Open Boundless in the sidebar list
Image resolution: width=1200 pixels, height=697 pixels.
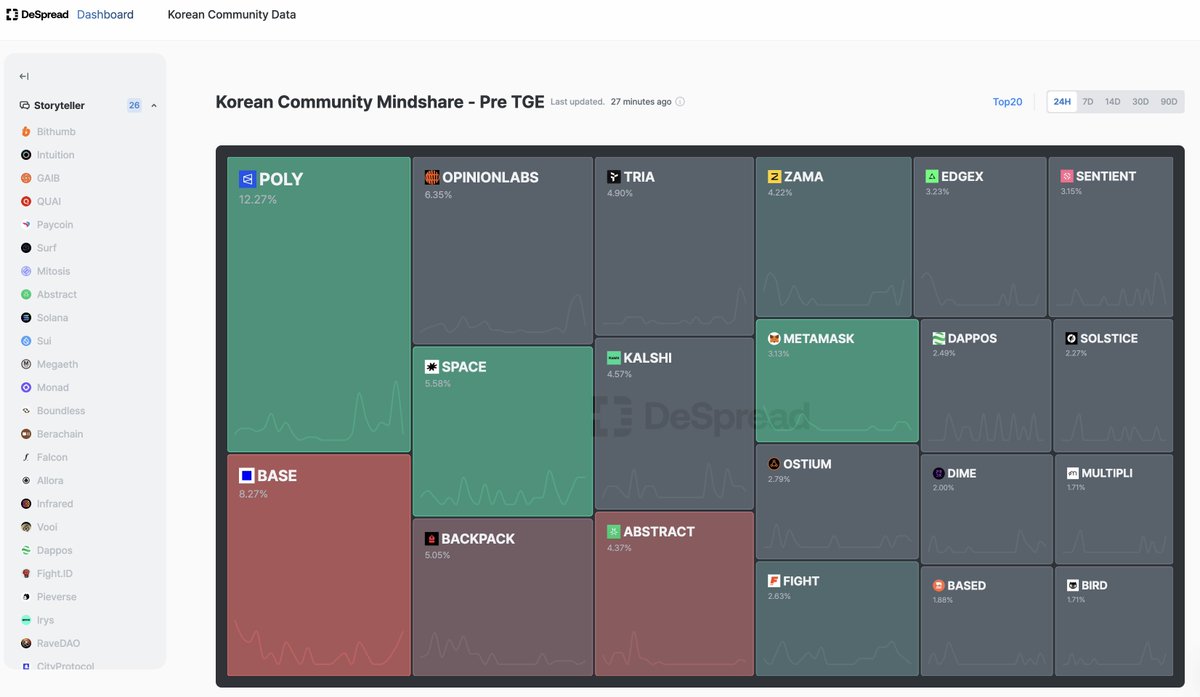(61, 411)
